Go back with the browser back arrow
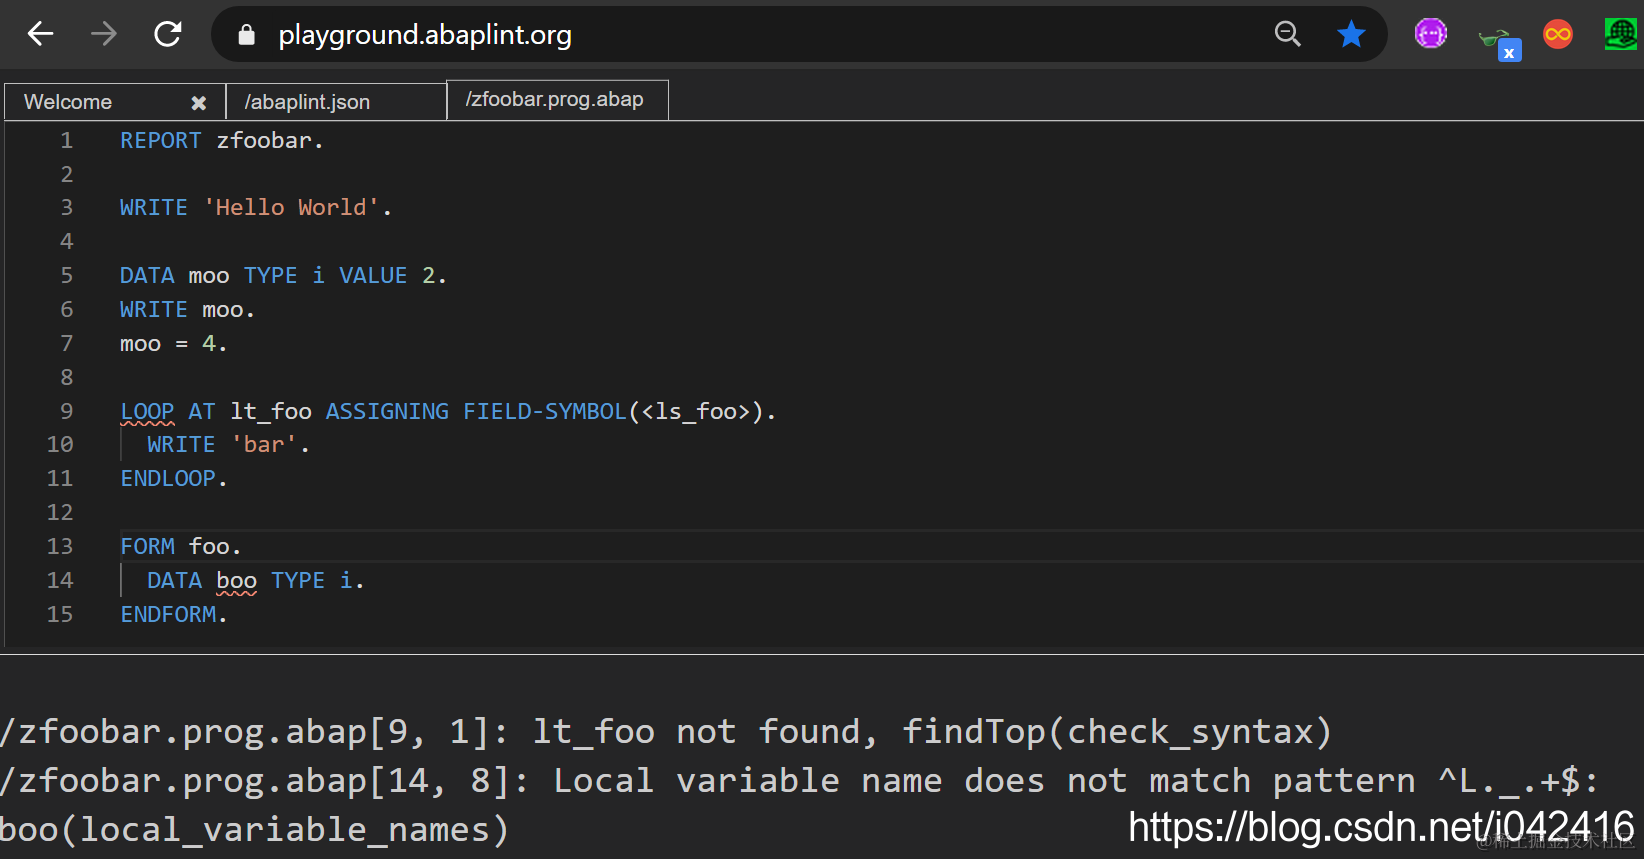The width and height of the screenshot is (1644, 859). click(x=40, y=34)
